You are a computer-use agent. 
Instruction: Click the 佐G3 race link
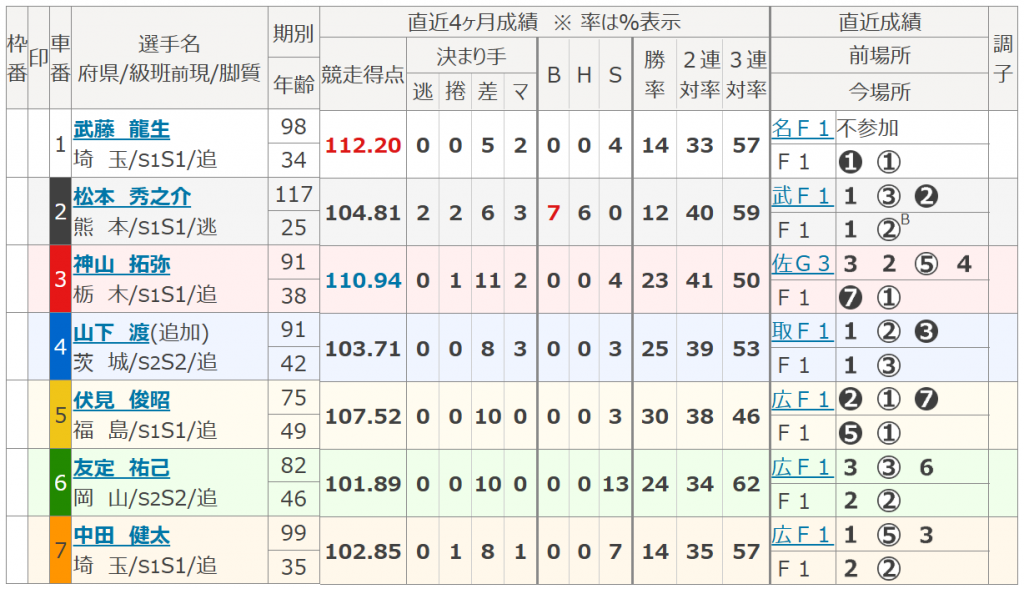tap(801, 264)
